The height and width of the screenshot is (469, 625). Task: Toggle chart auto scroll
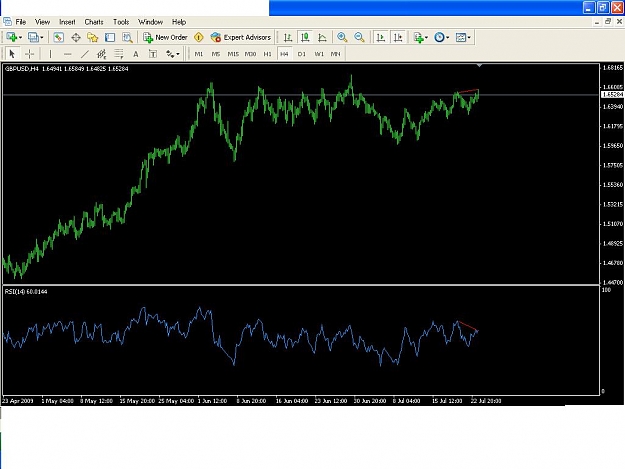tap(381, 37)
